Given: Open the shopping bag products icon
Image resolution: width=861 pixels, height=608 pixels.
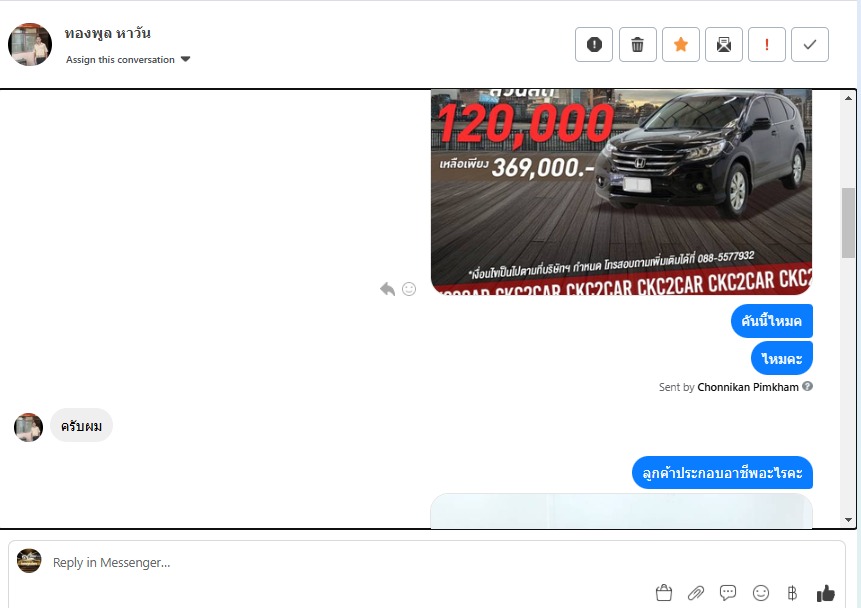Looking at the screenshot, I should pyautogui.click(x=664, y=593).
